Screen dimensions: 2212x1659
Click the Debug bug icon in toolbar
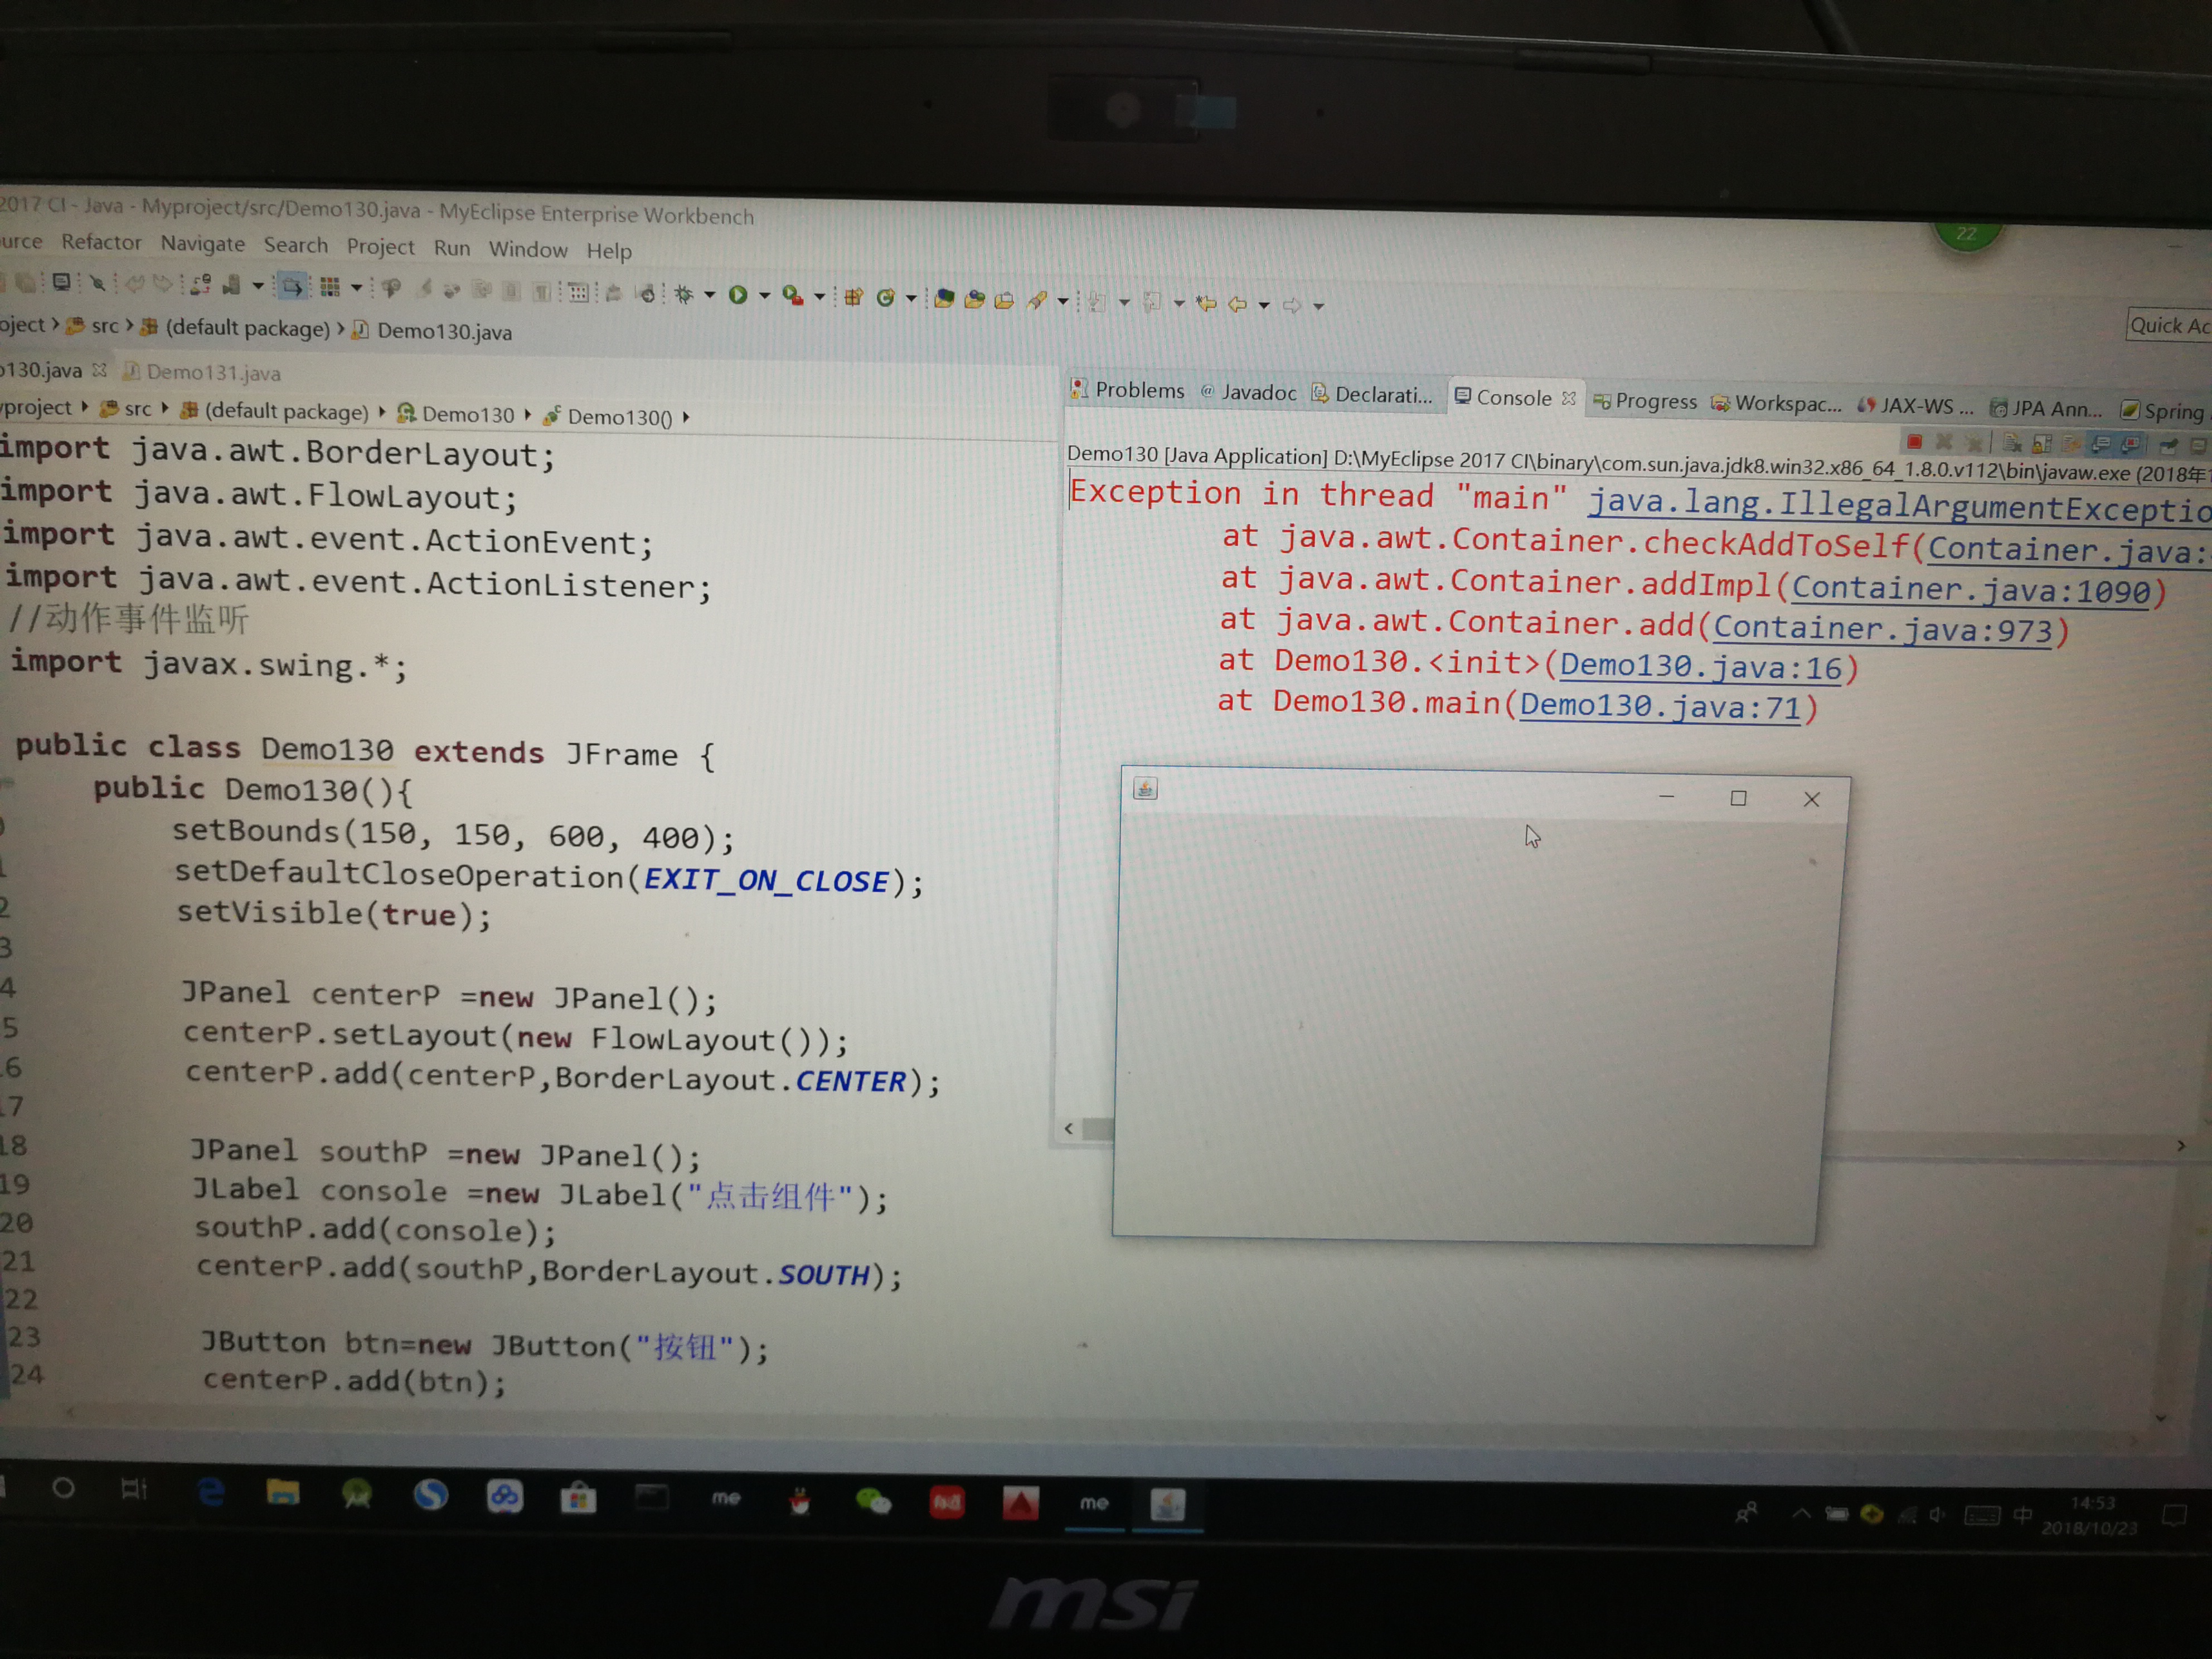tap(685, 294)
